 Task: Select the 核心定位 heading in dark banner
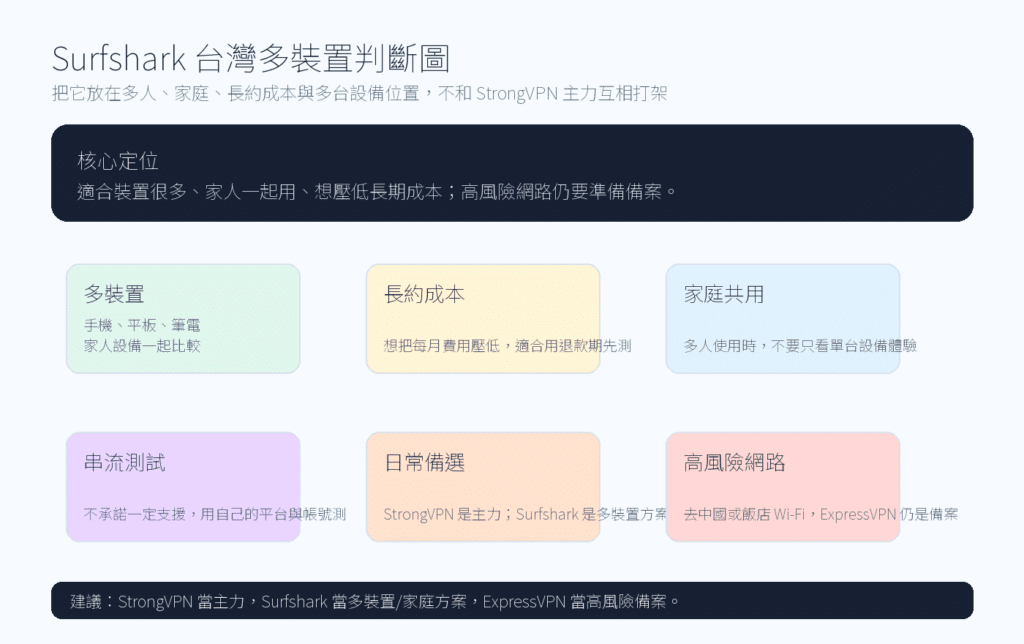[x=118, y=161]
